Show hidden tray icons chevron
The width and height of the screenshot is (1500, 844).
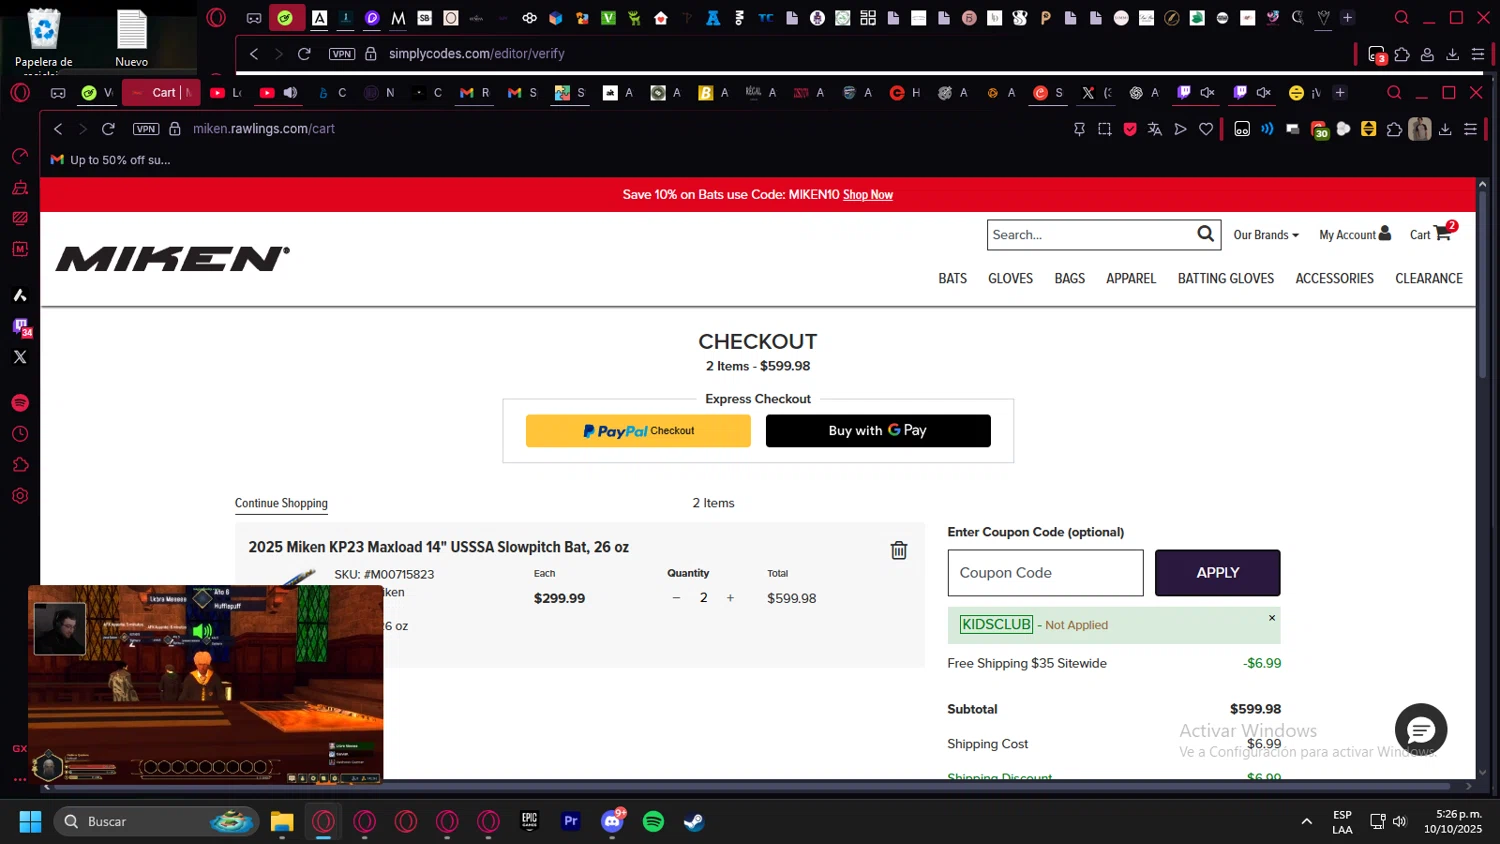(1306, 822)
